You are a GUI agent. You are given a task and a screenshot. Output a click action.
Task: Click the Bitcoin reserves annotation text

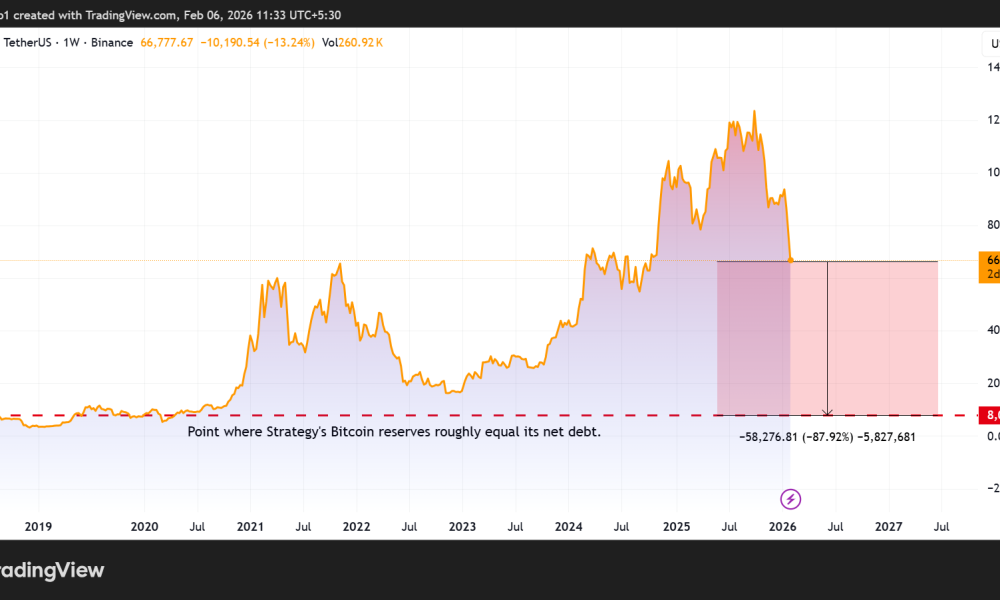[393, 432]
